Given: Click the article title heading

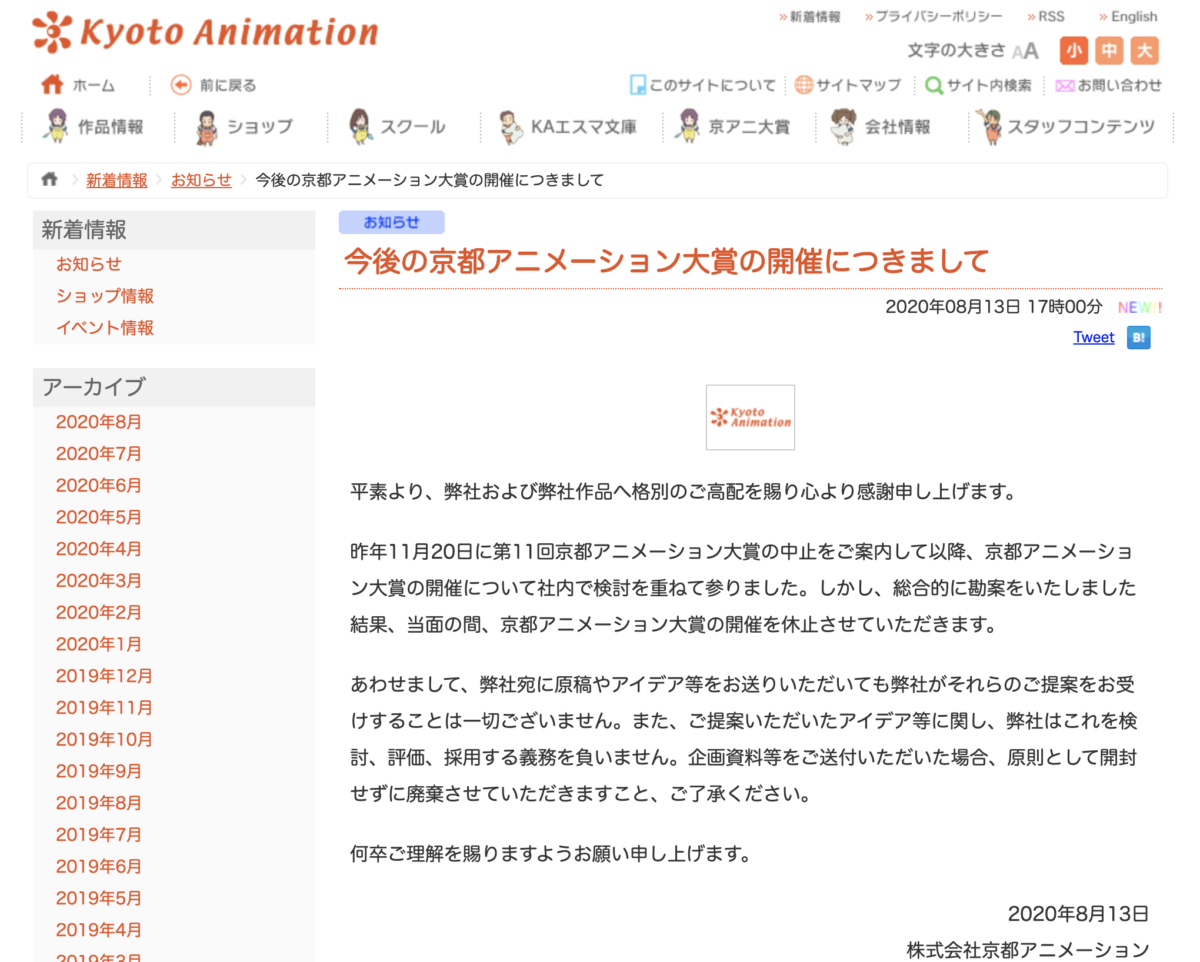Looking at the screenshot, I should tap(666, 261).
